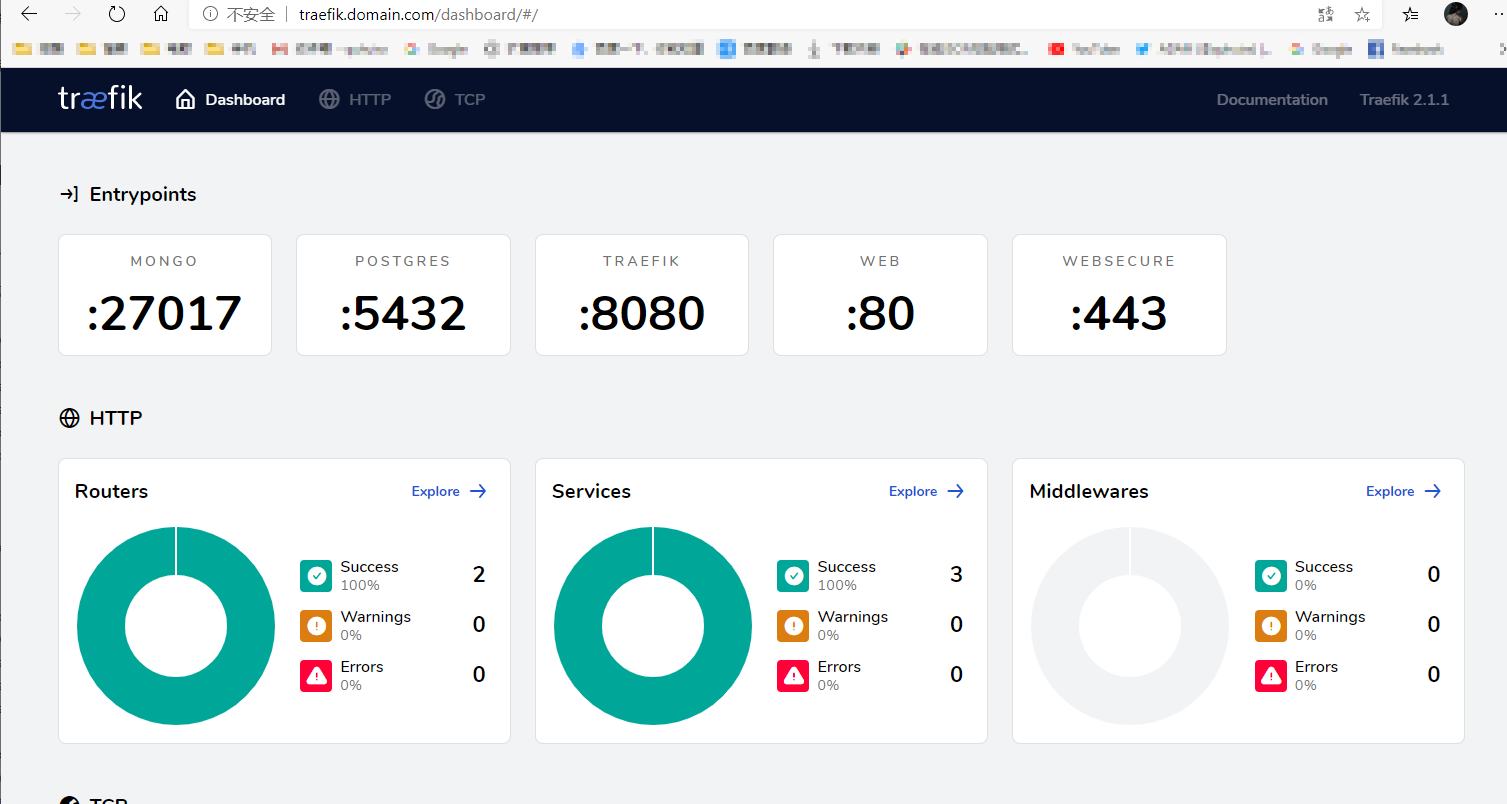
Task: Click the site info insecure icon
Action: (x=210, y=14)
